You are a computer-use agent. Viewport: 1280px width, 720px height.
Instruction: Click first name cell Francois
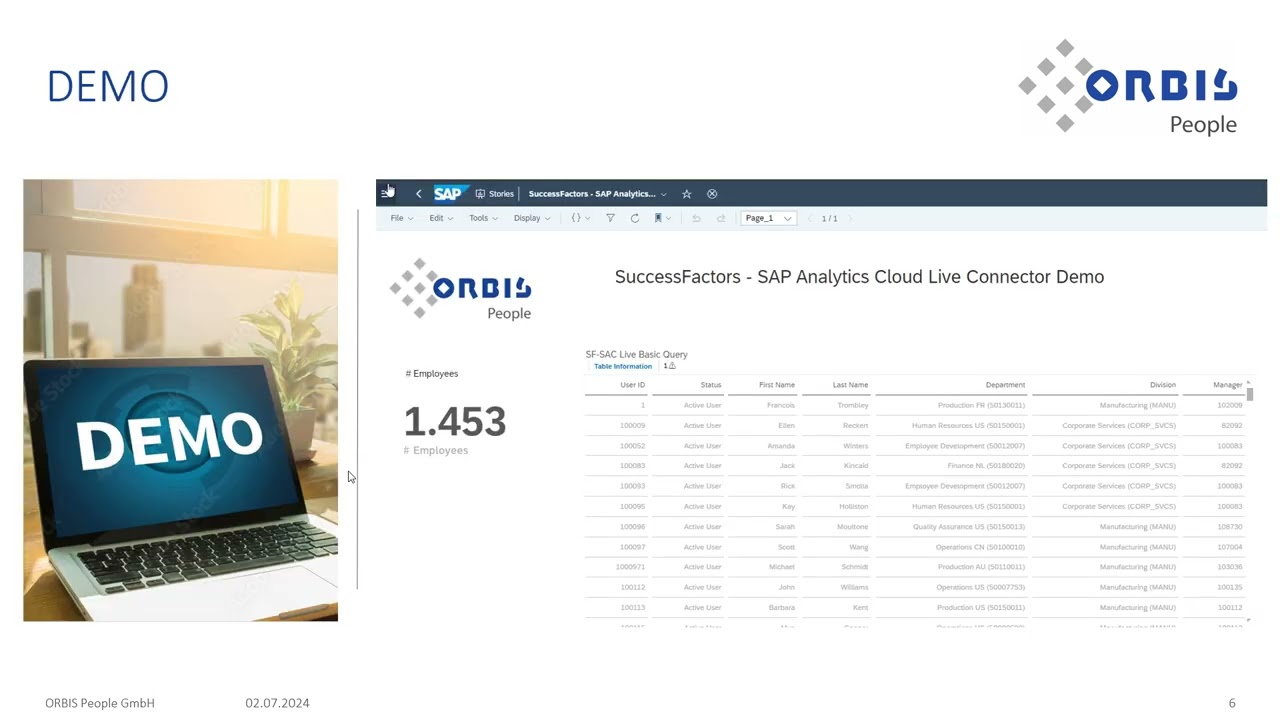[781, 406]
